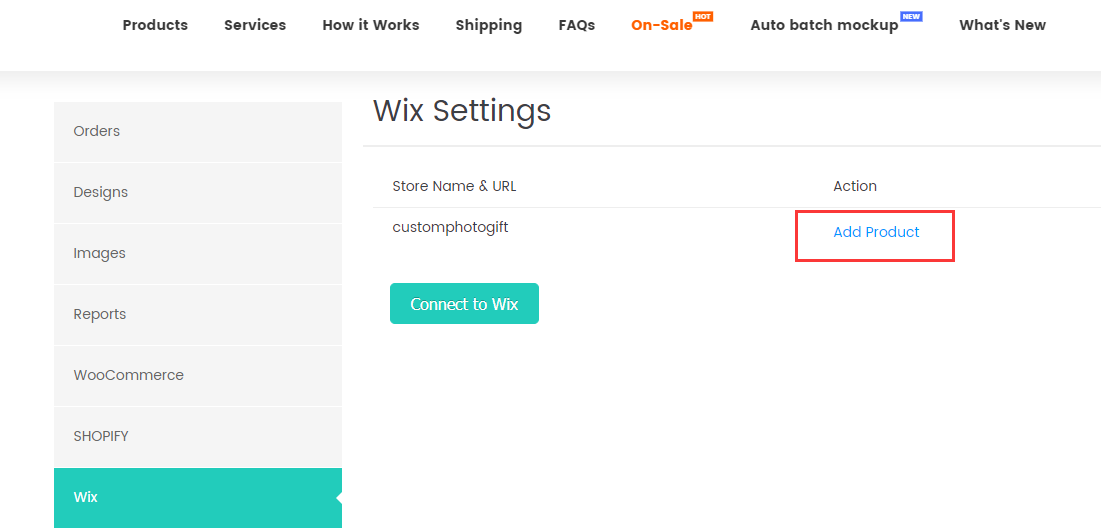
Task: Open the FAQs page
Action: 577,25
